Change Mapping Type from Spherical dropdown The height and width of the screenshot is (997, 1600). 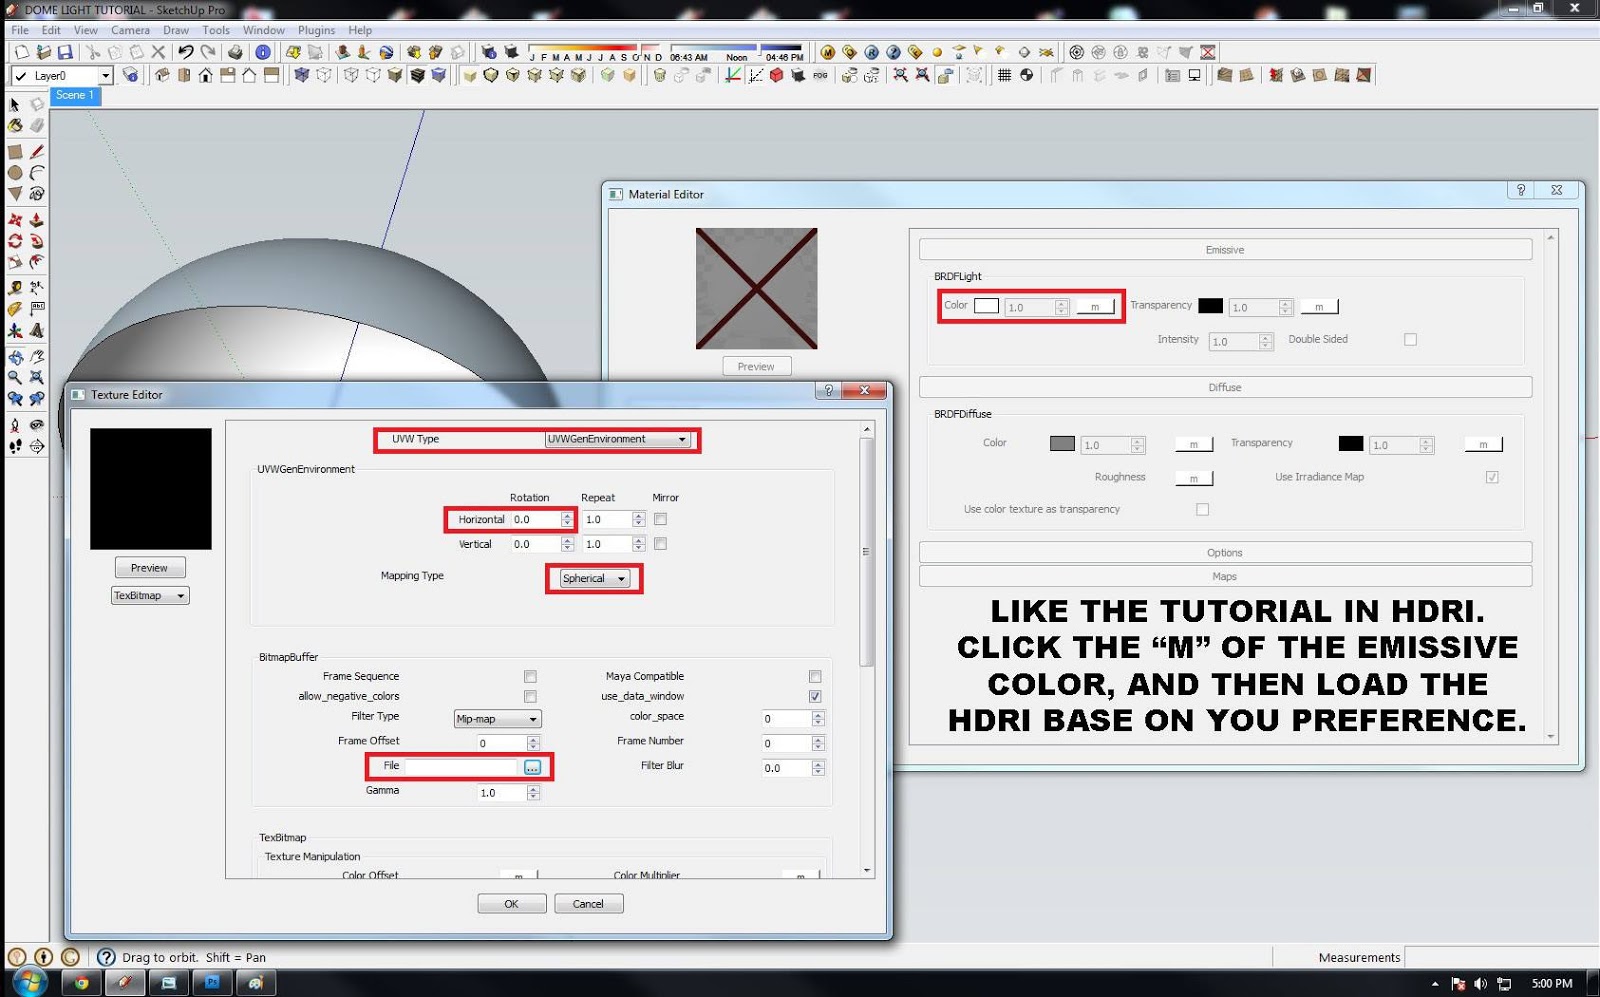(x=593, y=578)
